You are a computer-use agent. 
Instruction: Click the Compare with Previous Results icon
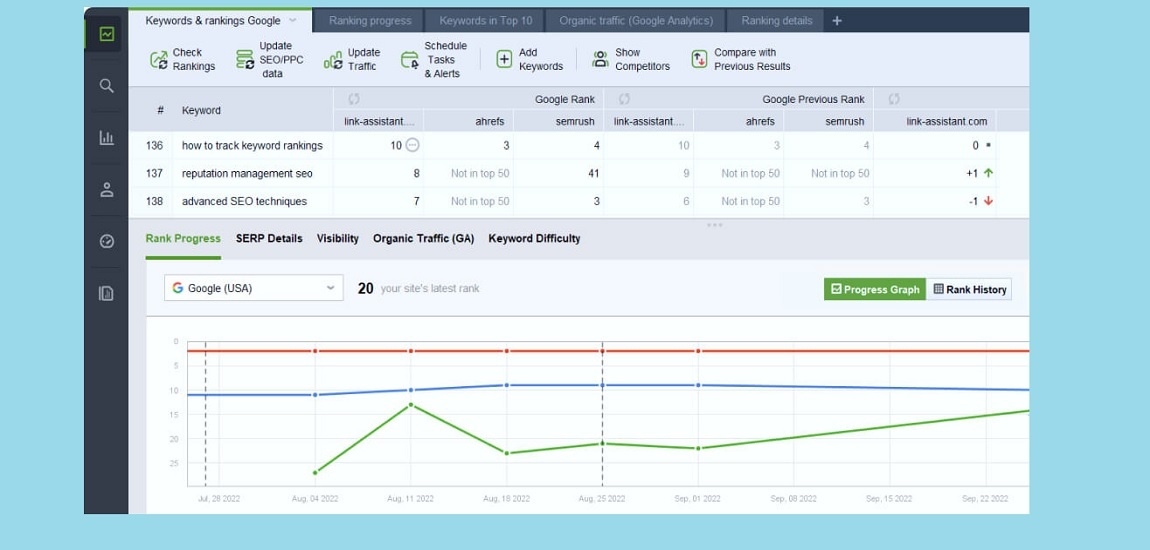pos(700,60)
